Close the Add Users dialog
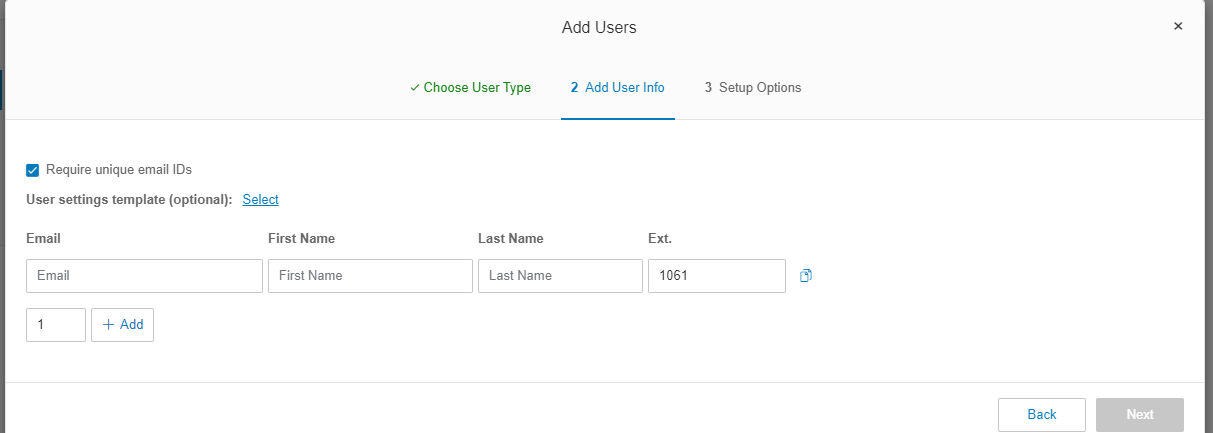This screenshot has width=1213, height=433. (x=1178, y=26)
